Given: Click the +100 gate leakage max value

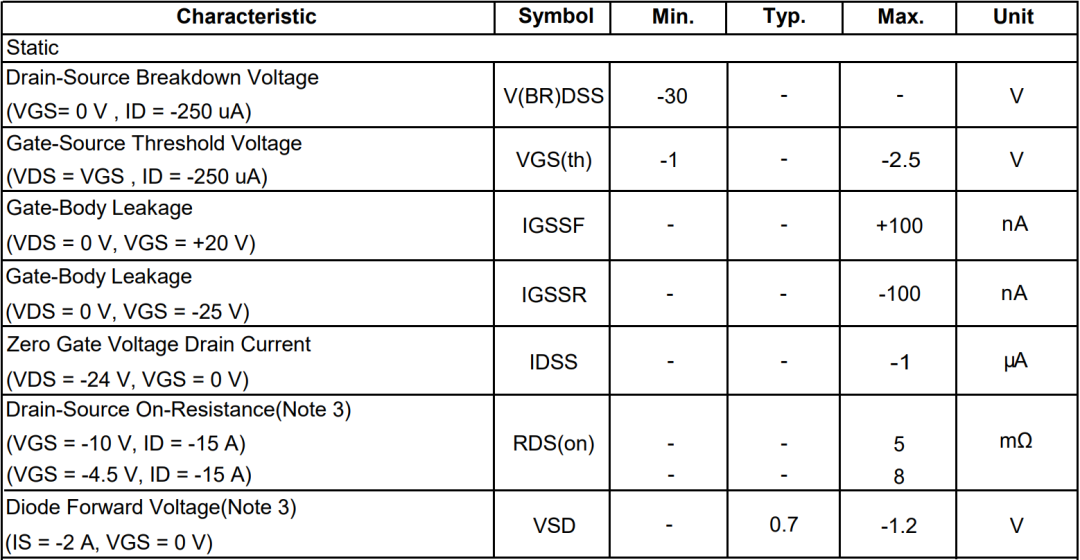Looking at the screenshot, I should coord(899,226).
